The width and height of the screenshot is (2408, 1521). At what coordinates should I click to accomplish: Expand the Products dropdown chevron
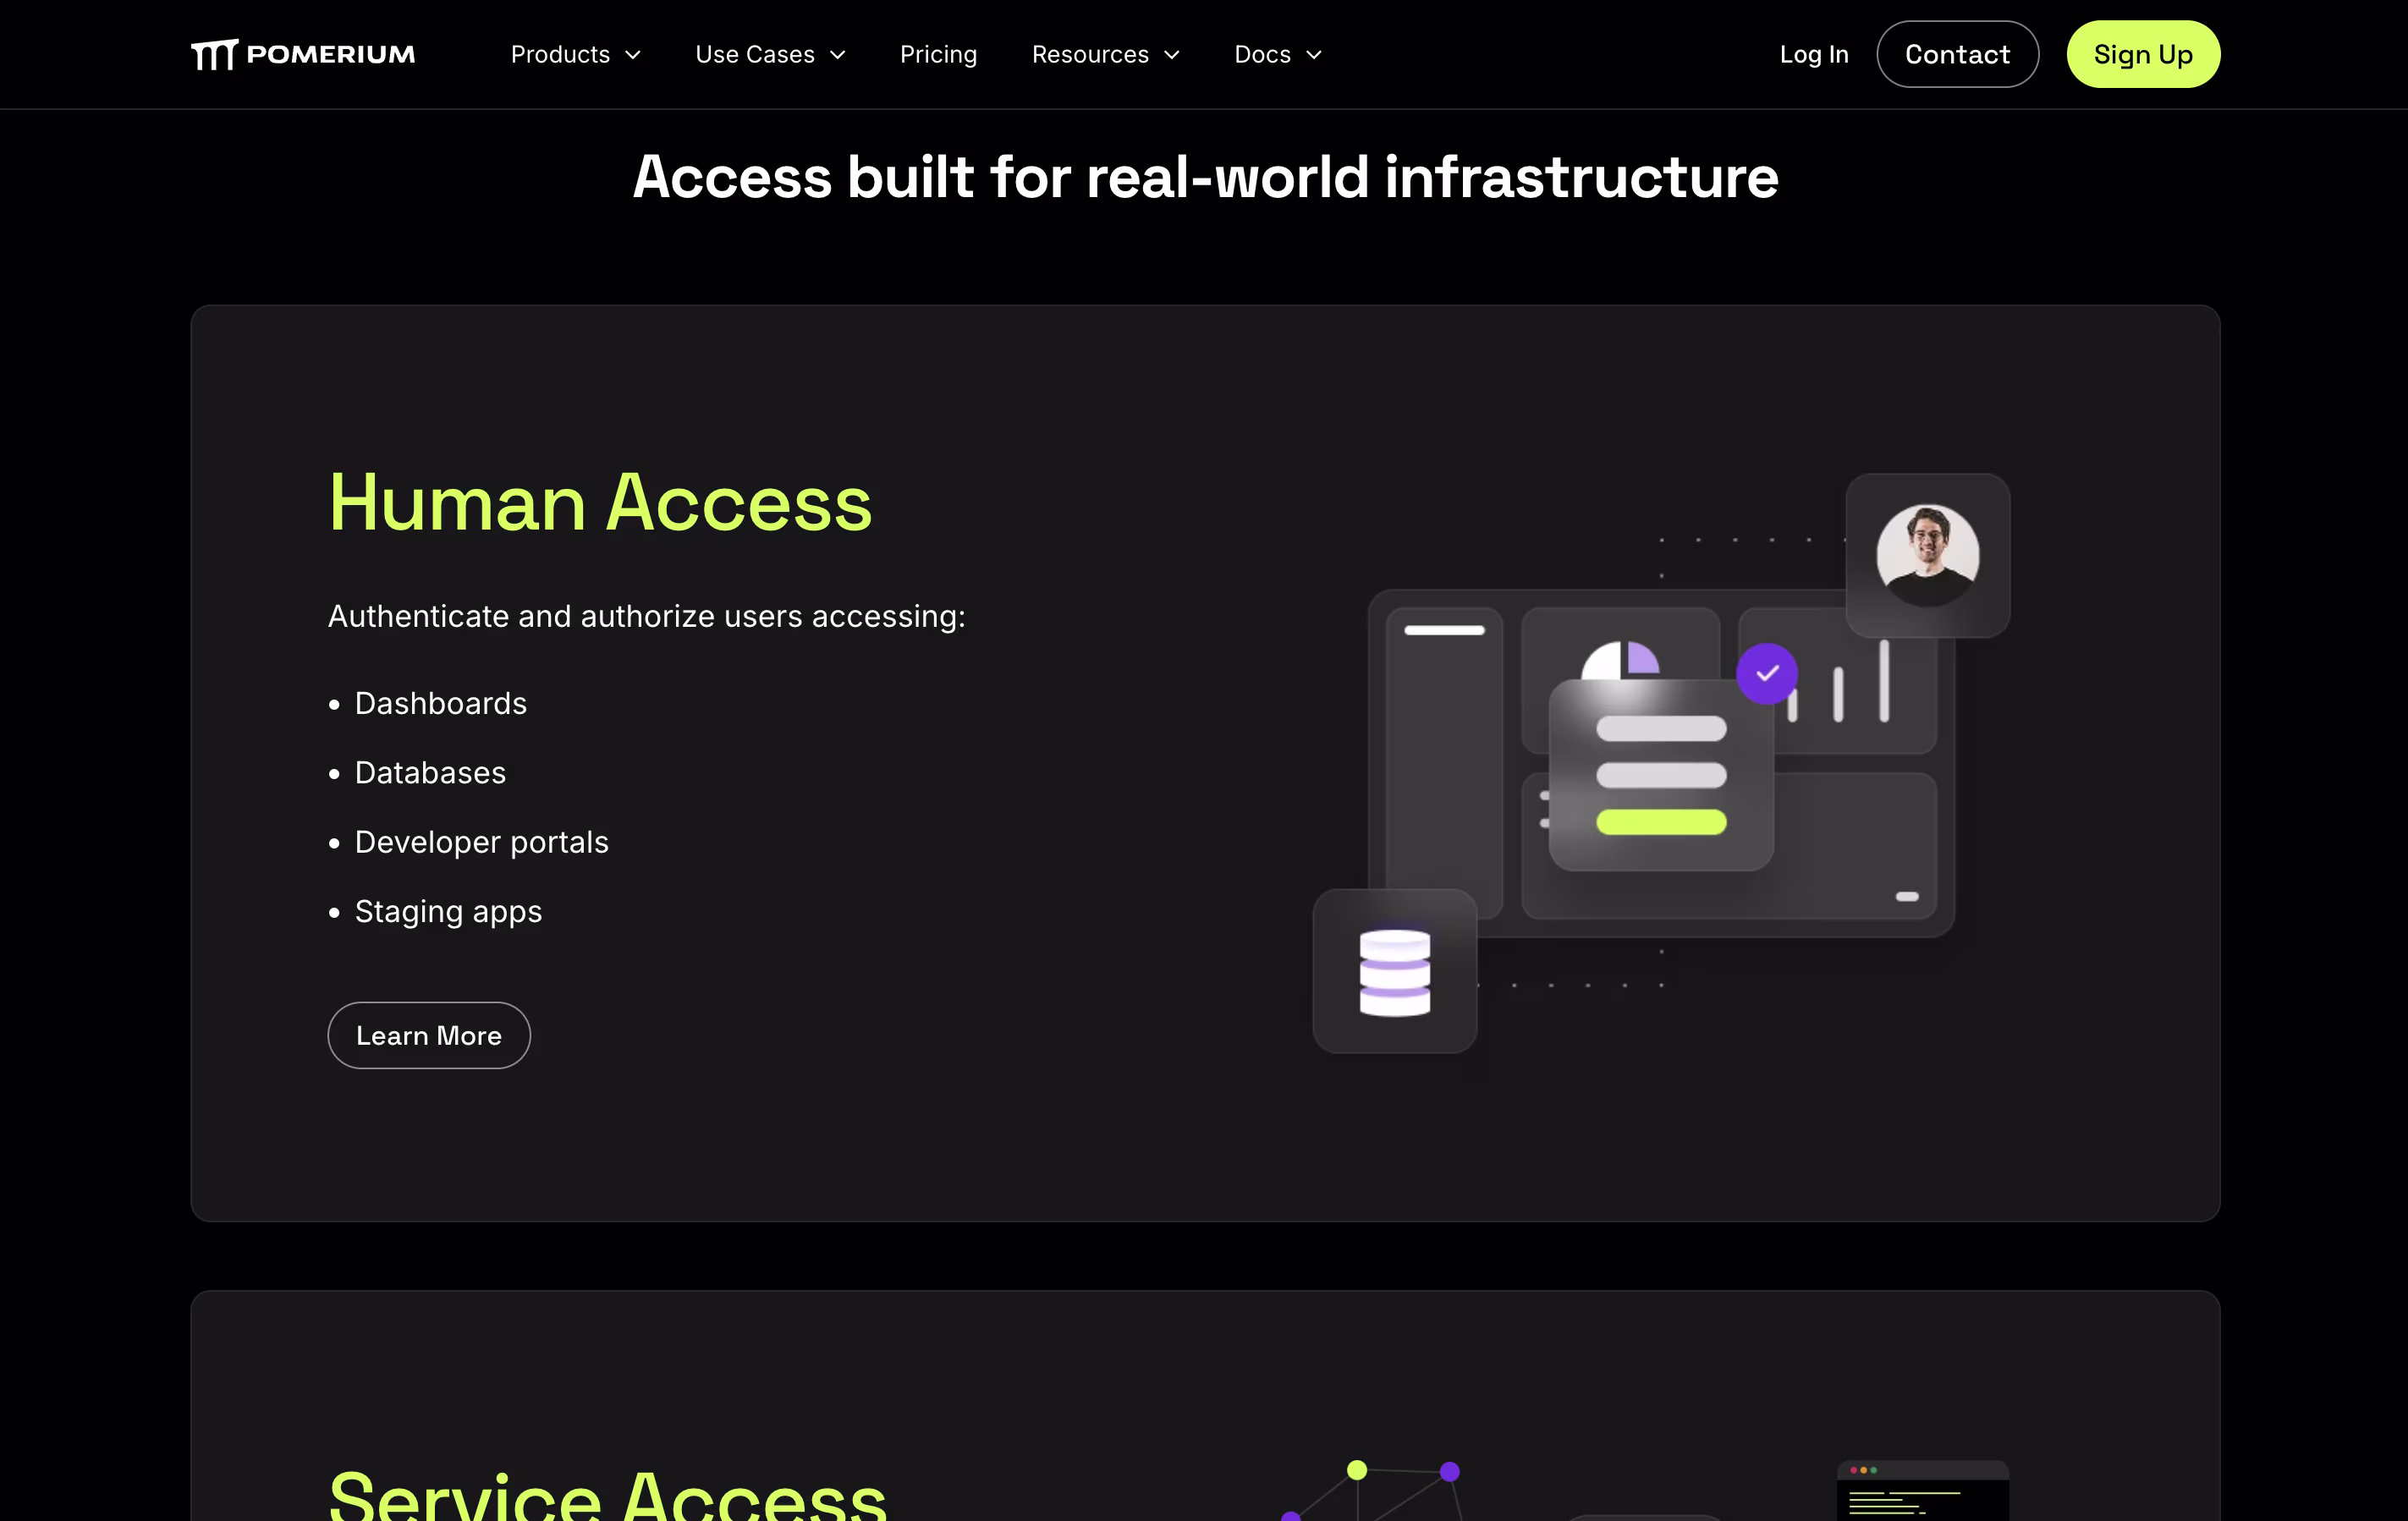[x=633, y=55]
